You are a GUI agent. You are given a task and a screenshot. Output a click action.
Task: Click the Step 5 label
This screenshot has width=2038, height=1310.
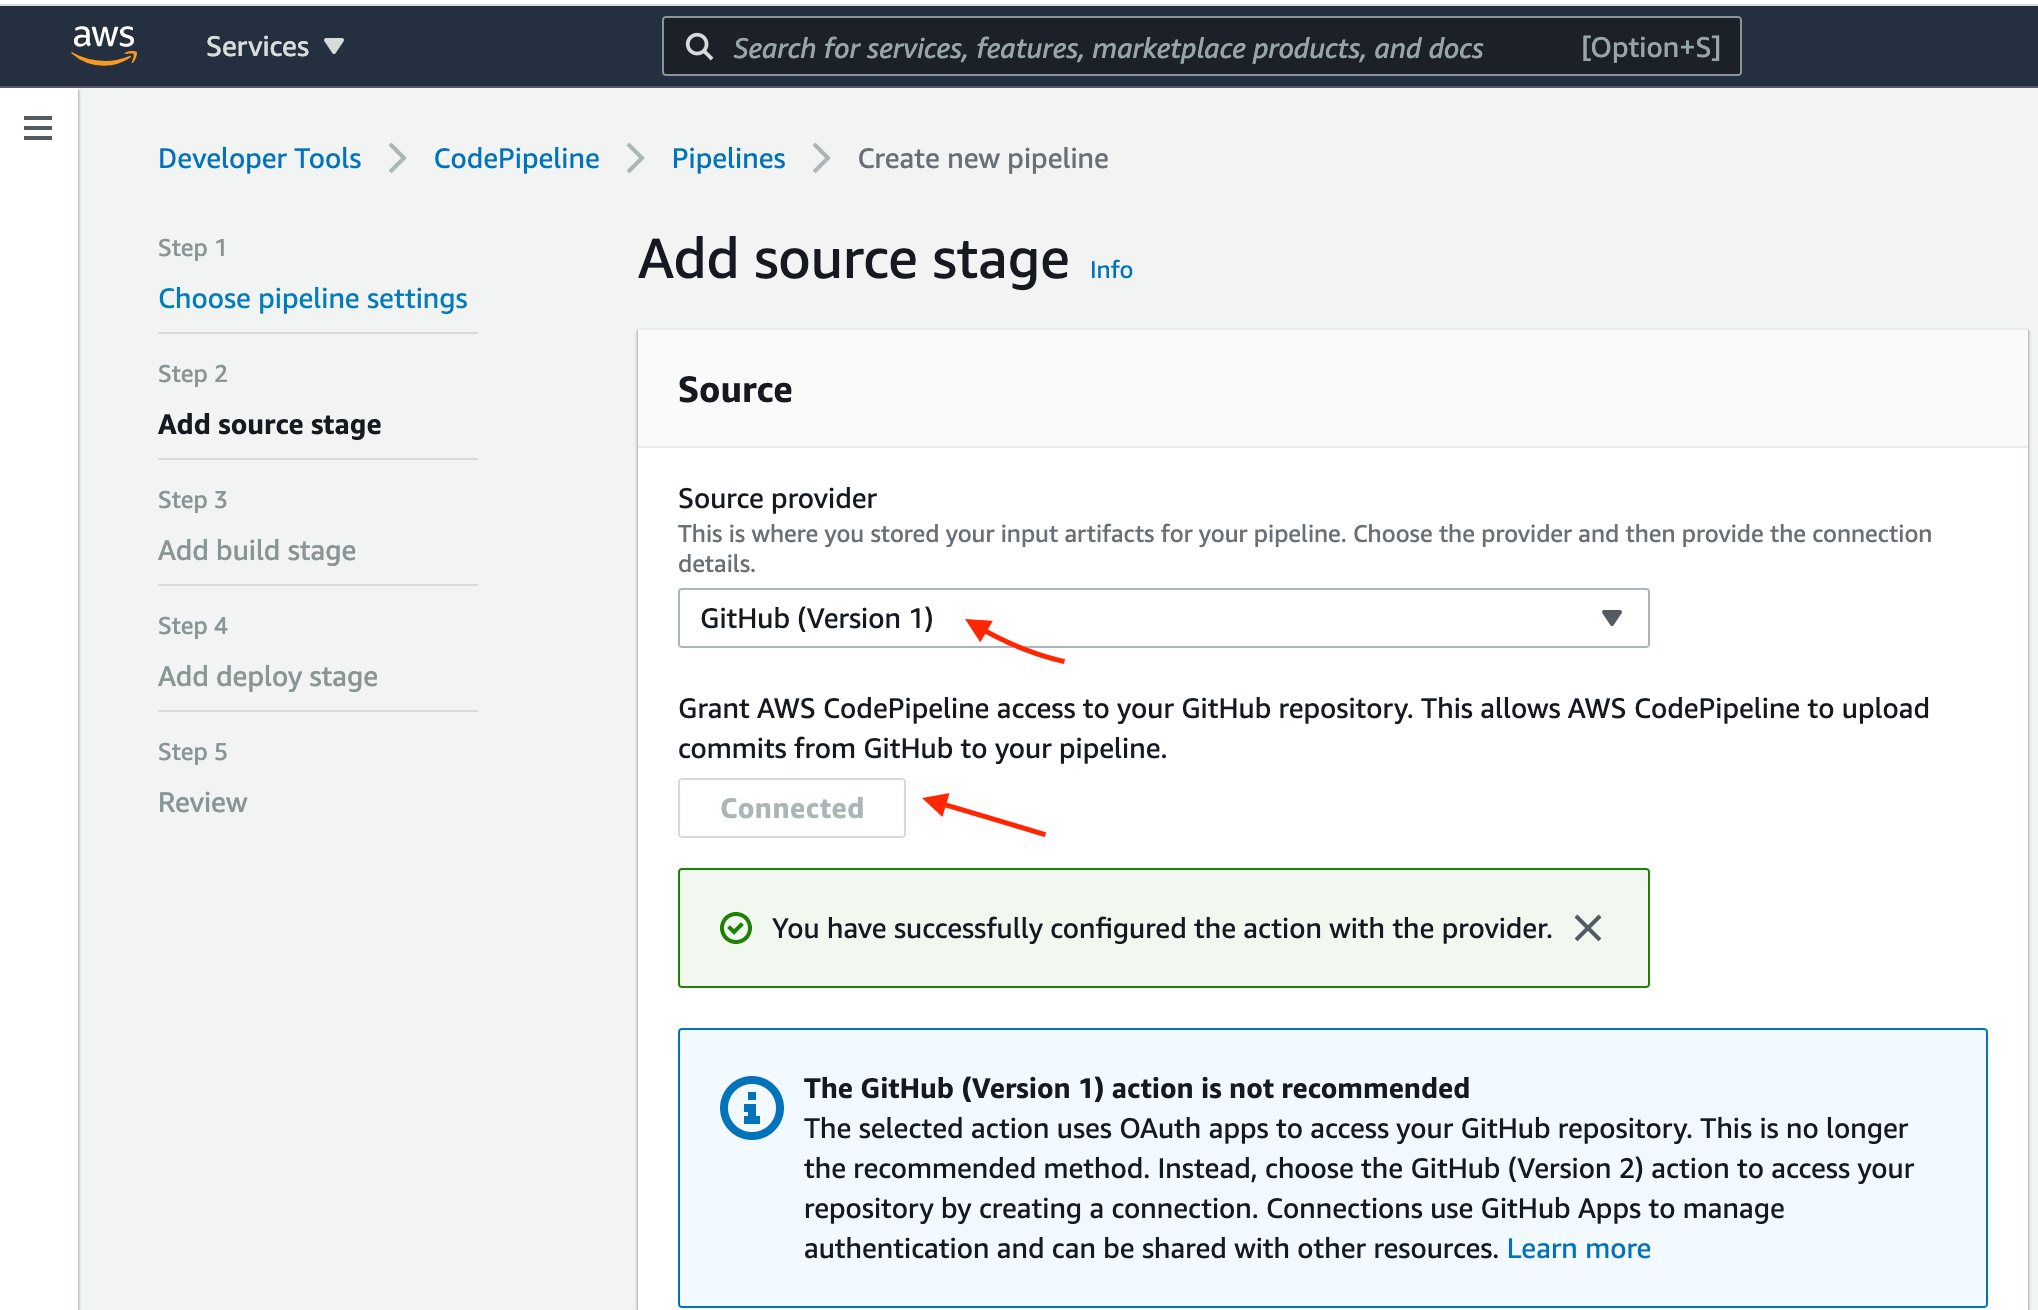pyautogui.click(x=193, y=752)
